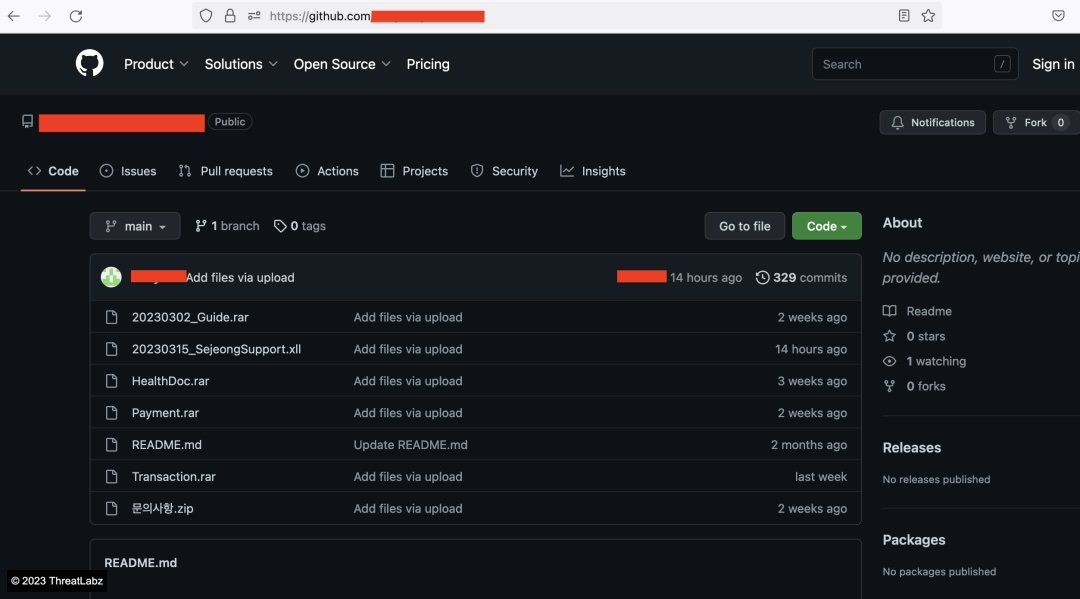Open the README.md file link
The width and height of the screenshot is (1080, 599).
coord(166,444)
